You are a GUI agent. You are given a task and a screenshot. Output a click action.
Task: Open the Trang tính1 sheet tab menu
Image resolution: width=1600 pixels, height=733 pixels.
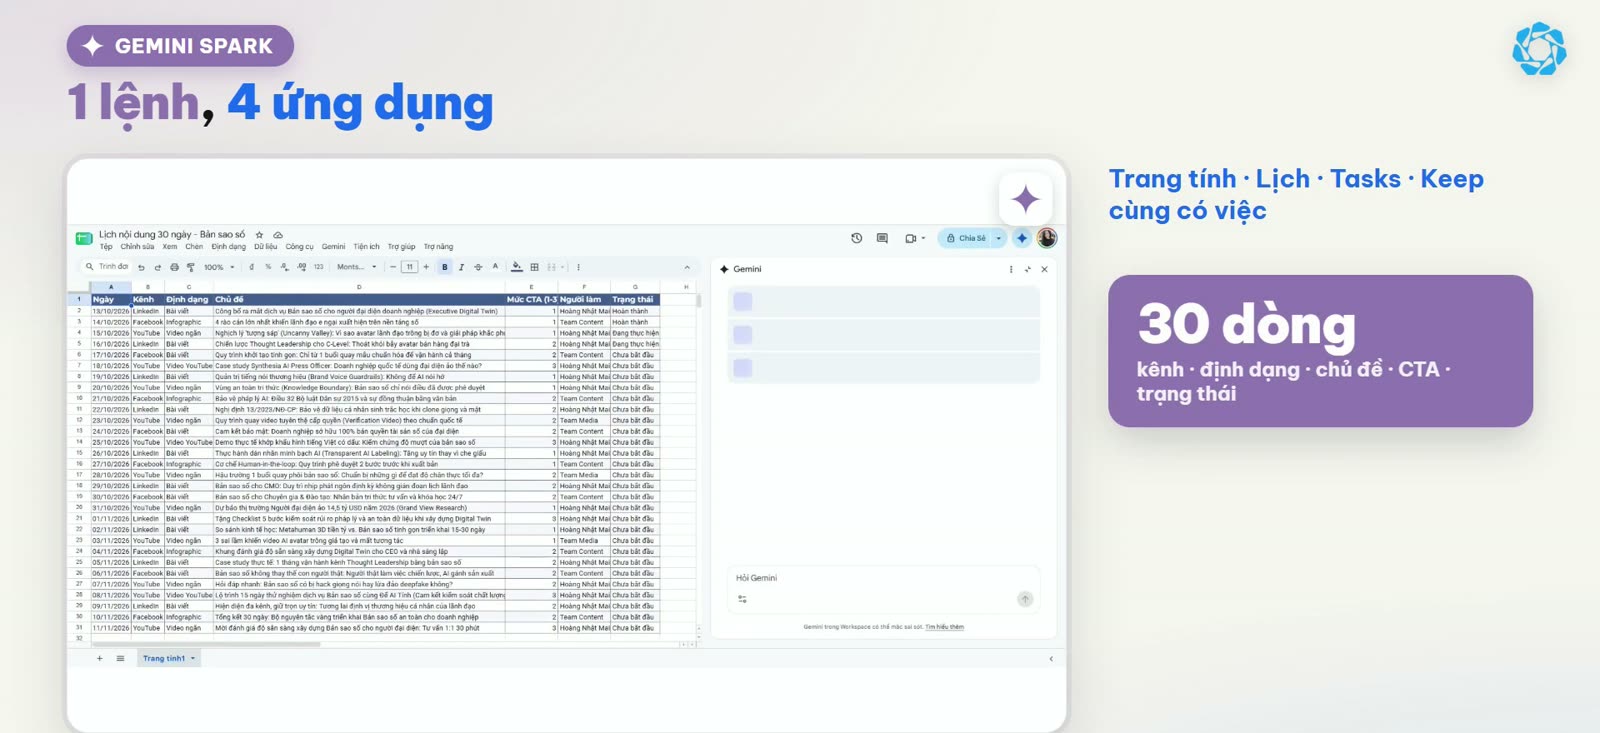pyautogui.click(x=193, y=658)
